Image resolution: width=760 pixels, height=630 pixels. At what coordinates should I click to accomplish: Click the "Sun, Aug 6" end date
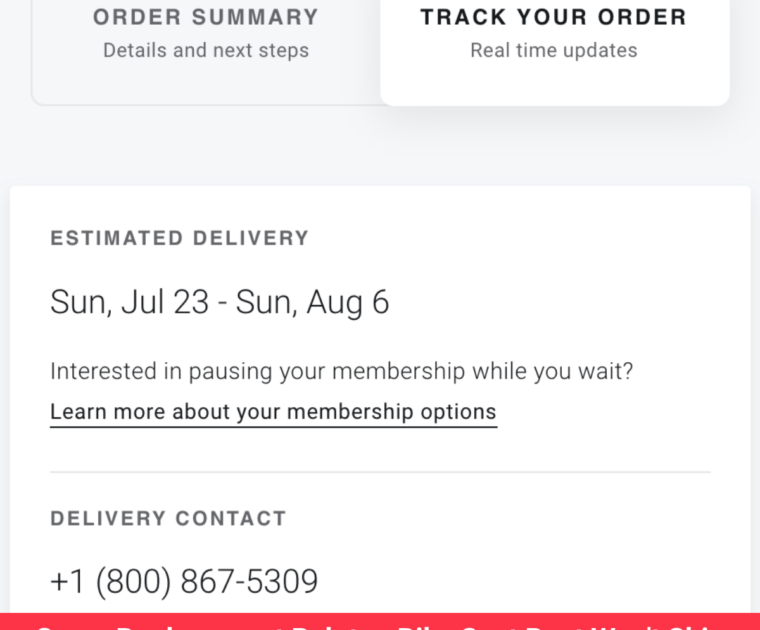tap(313, 302)
